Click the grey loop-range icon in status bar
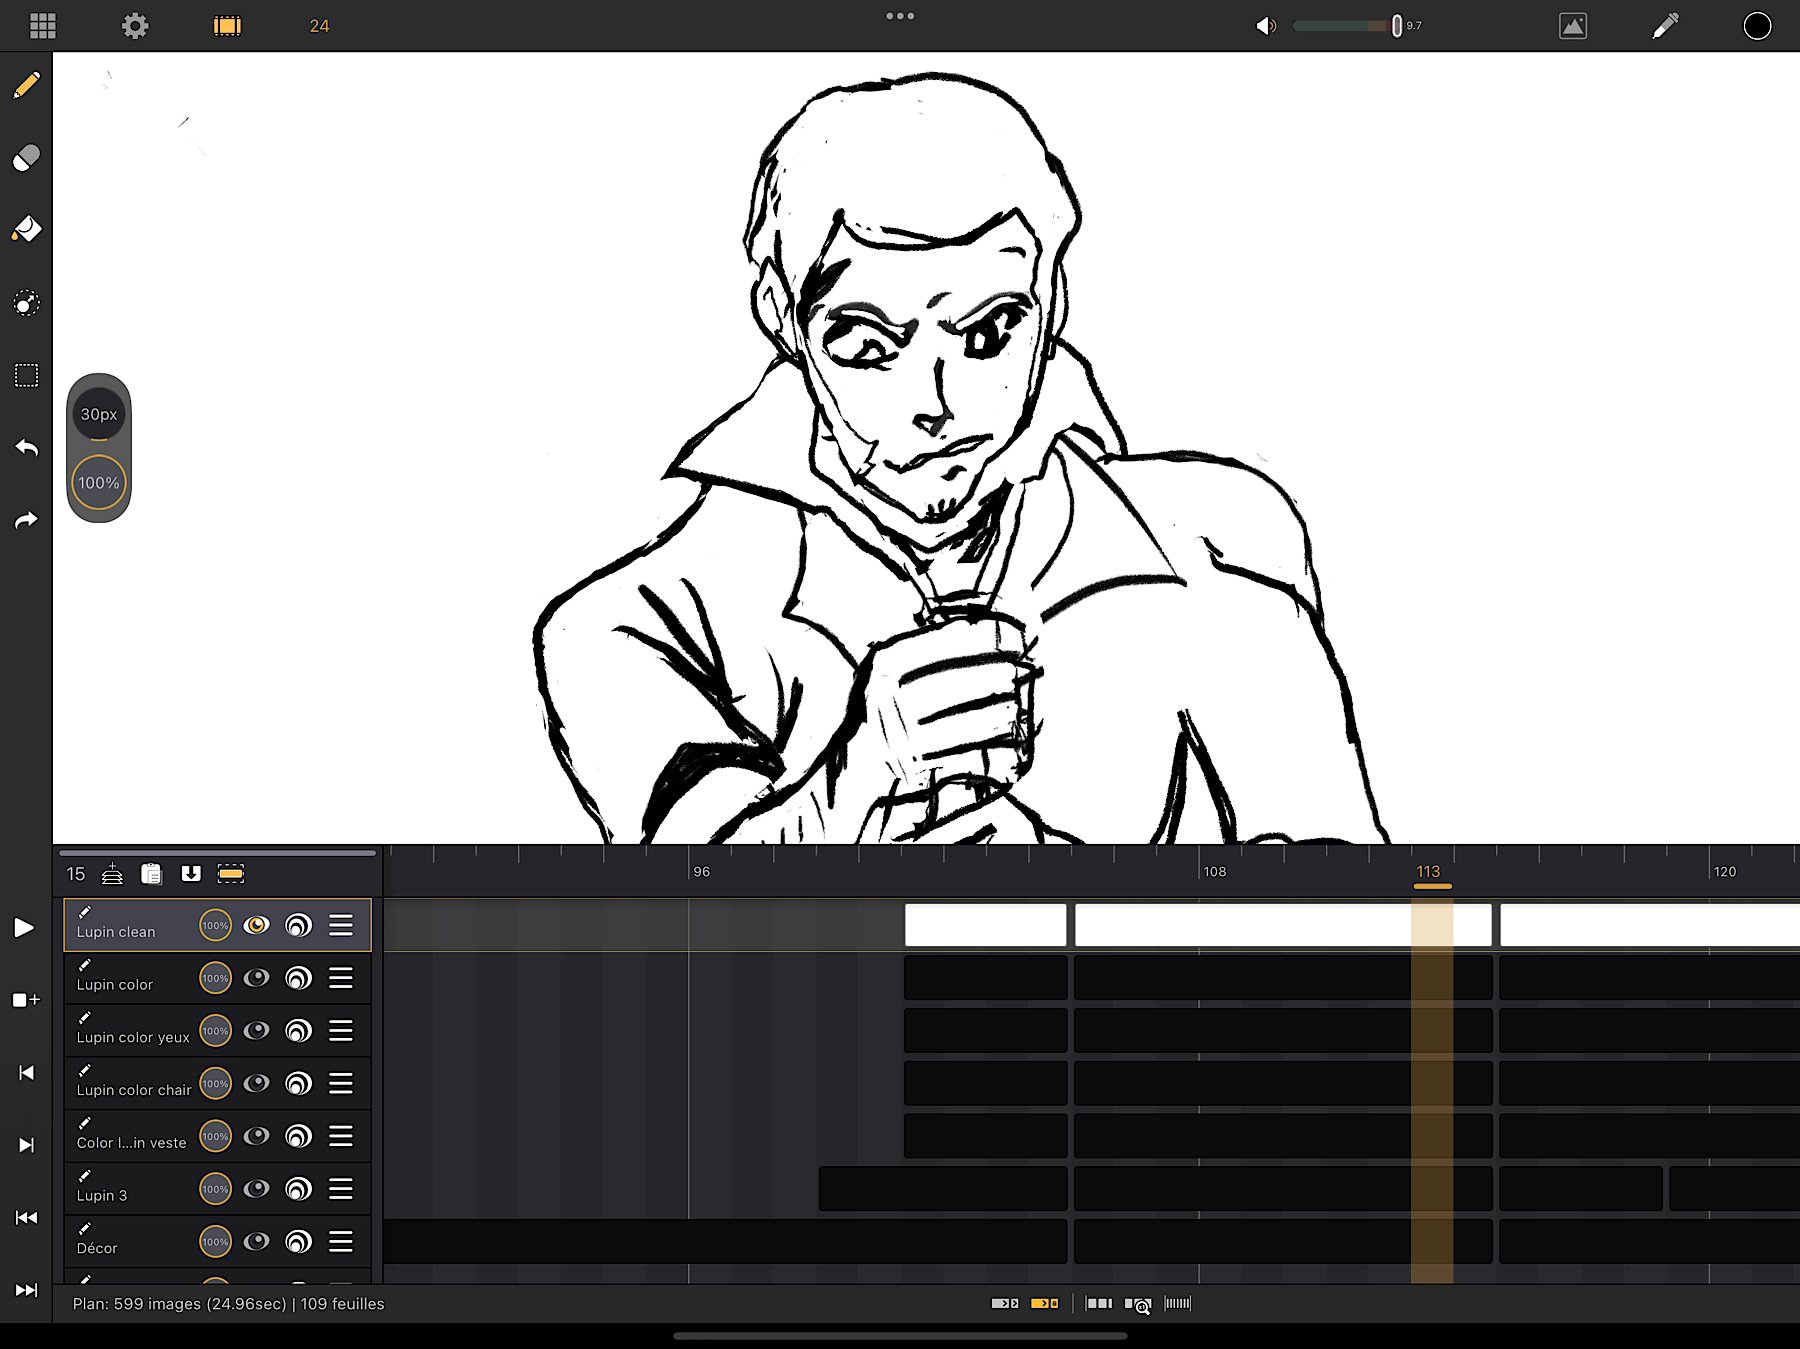1800x1349 pixels. 1005,1303
